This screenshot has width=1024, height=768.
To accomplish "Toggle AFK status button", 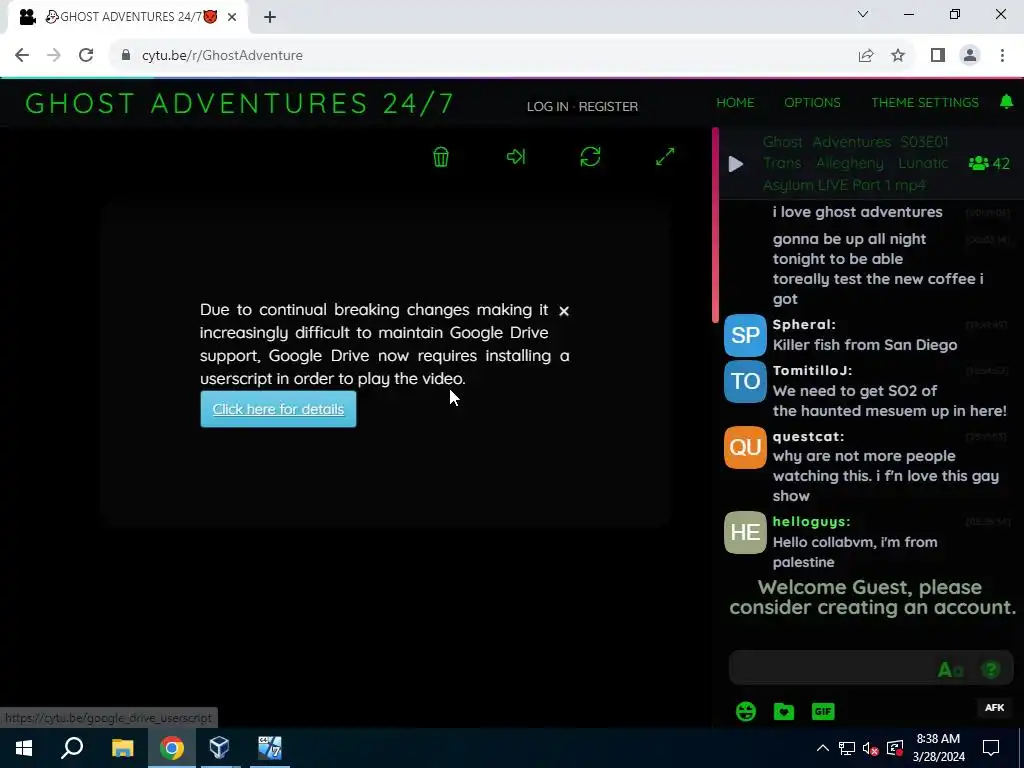I will [x=994, y=707].
